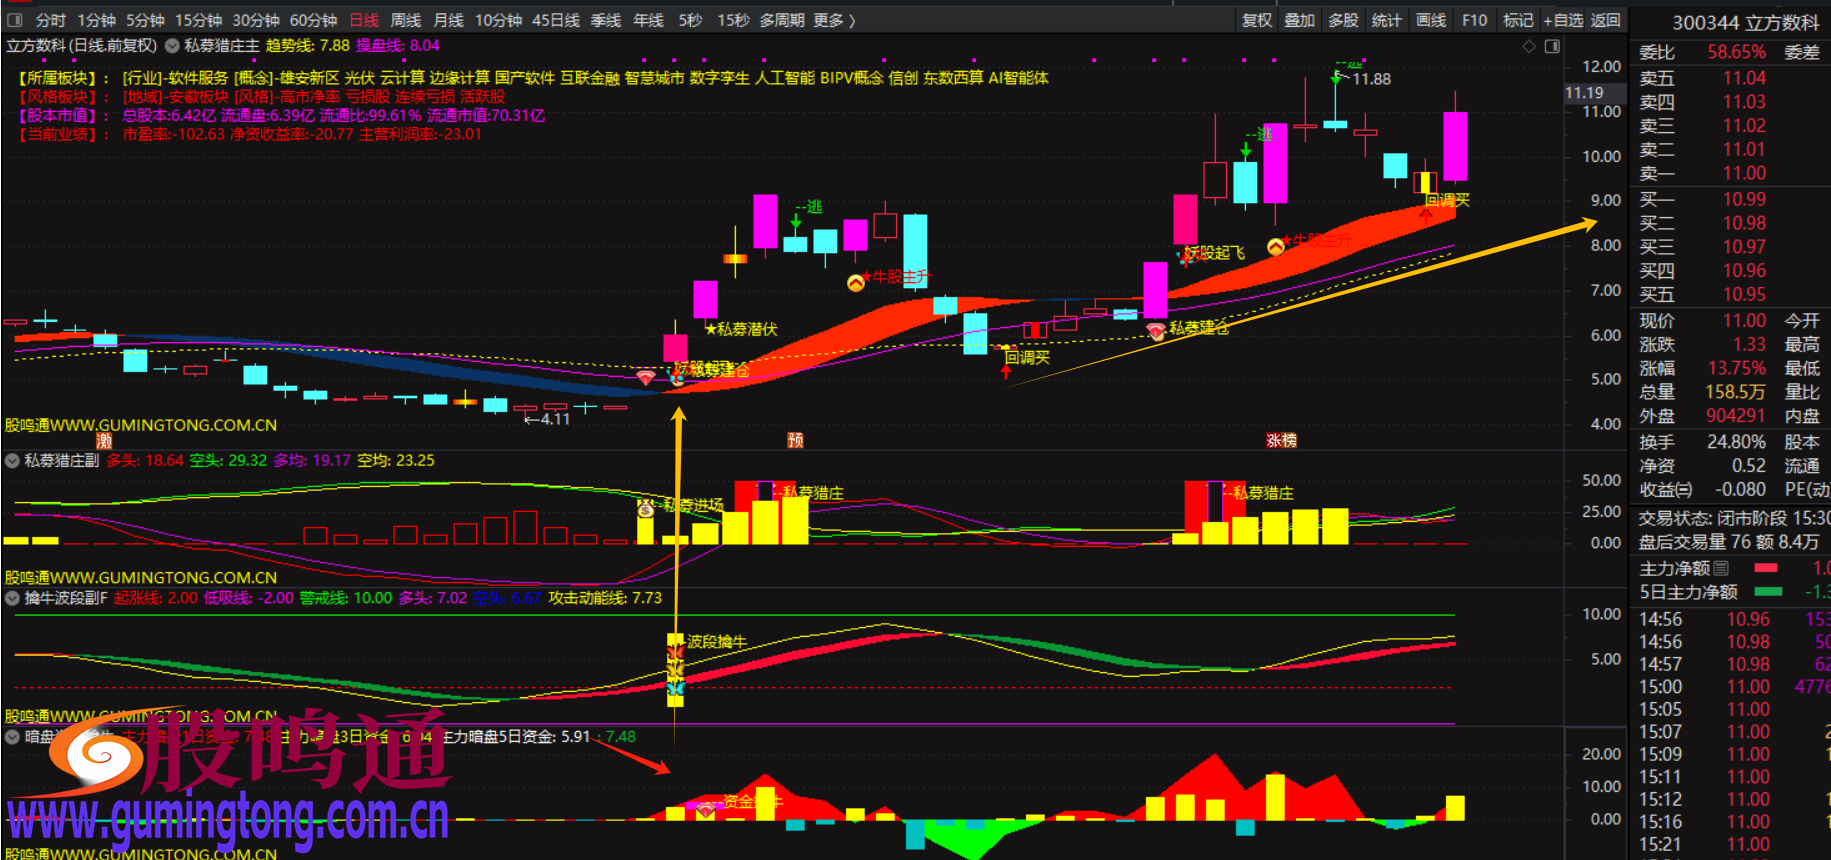Open the 更多 periods expander

[x=834, y=20]
